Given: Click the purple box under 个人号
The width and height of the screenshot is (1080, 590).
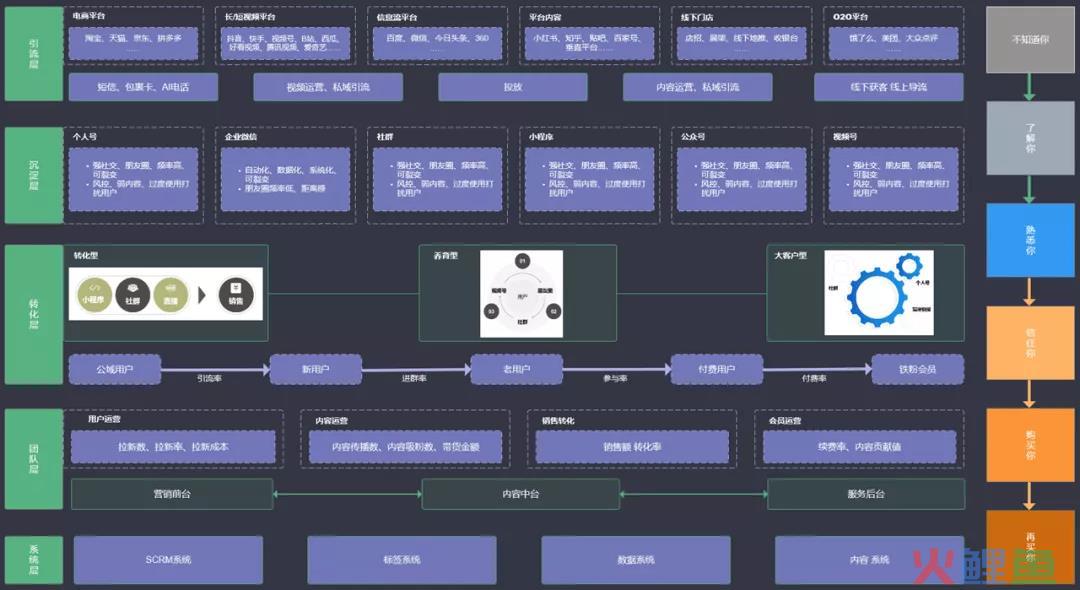Looking at the screenshot, I should coord(134,179).
